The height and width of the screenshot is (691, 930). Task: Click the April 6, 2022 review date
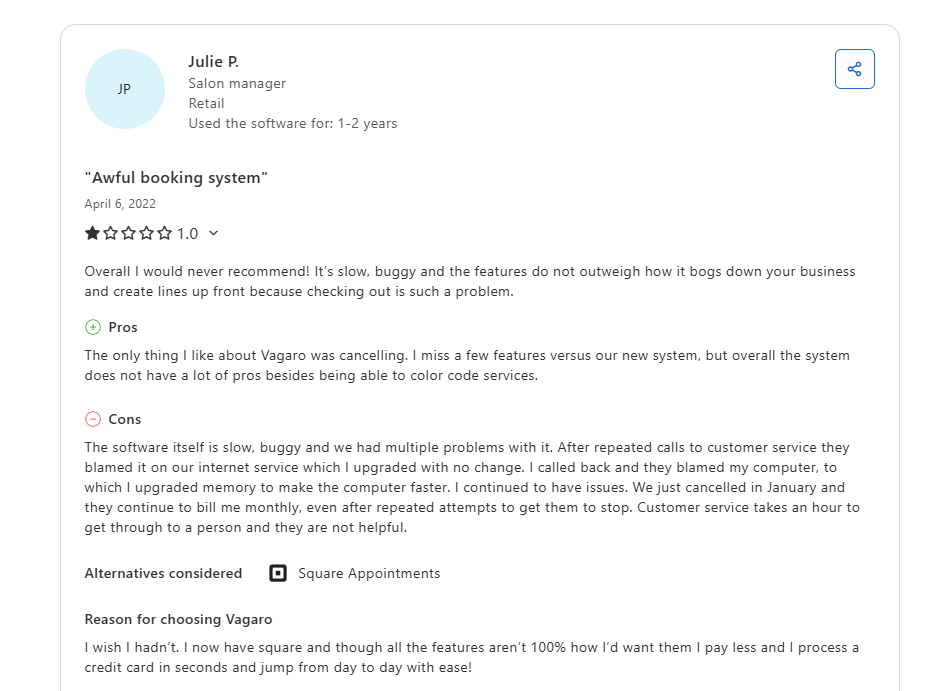point(120,204)
